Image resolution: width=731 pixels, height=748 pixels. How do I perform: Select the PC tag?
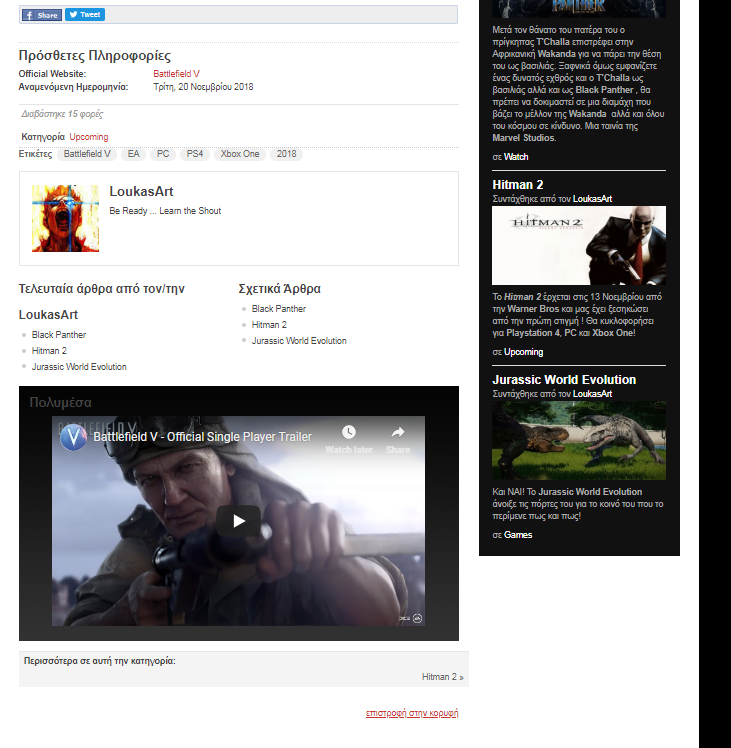pos(163,154)
